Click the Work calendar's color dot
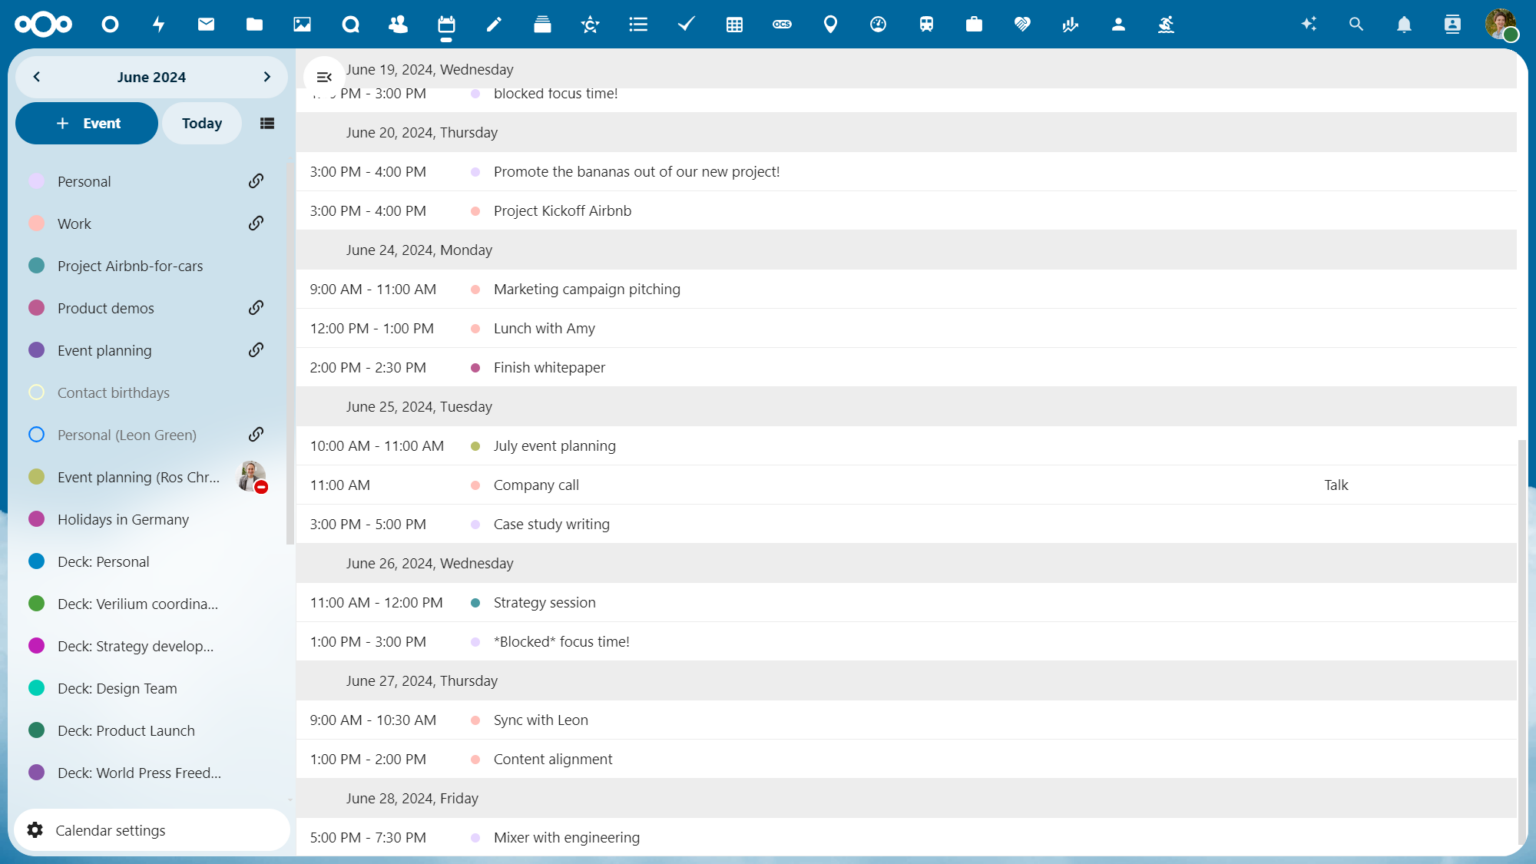This screenshot has height=864, width=1536. pos(38,223)
